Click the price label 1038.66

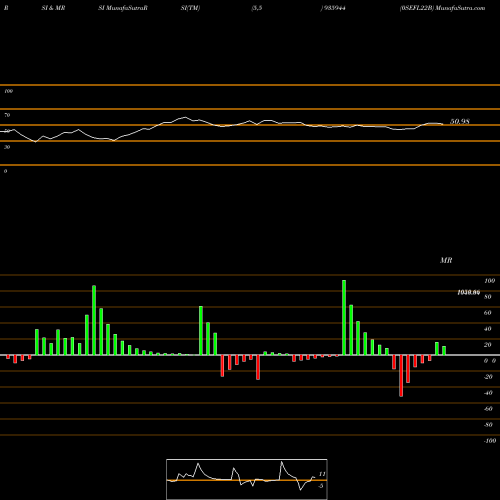[x=469, y=292]
